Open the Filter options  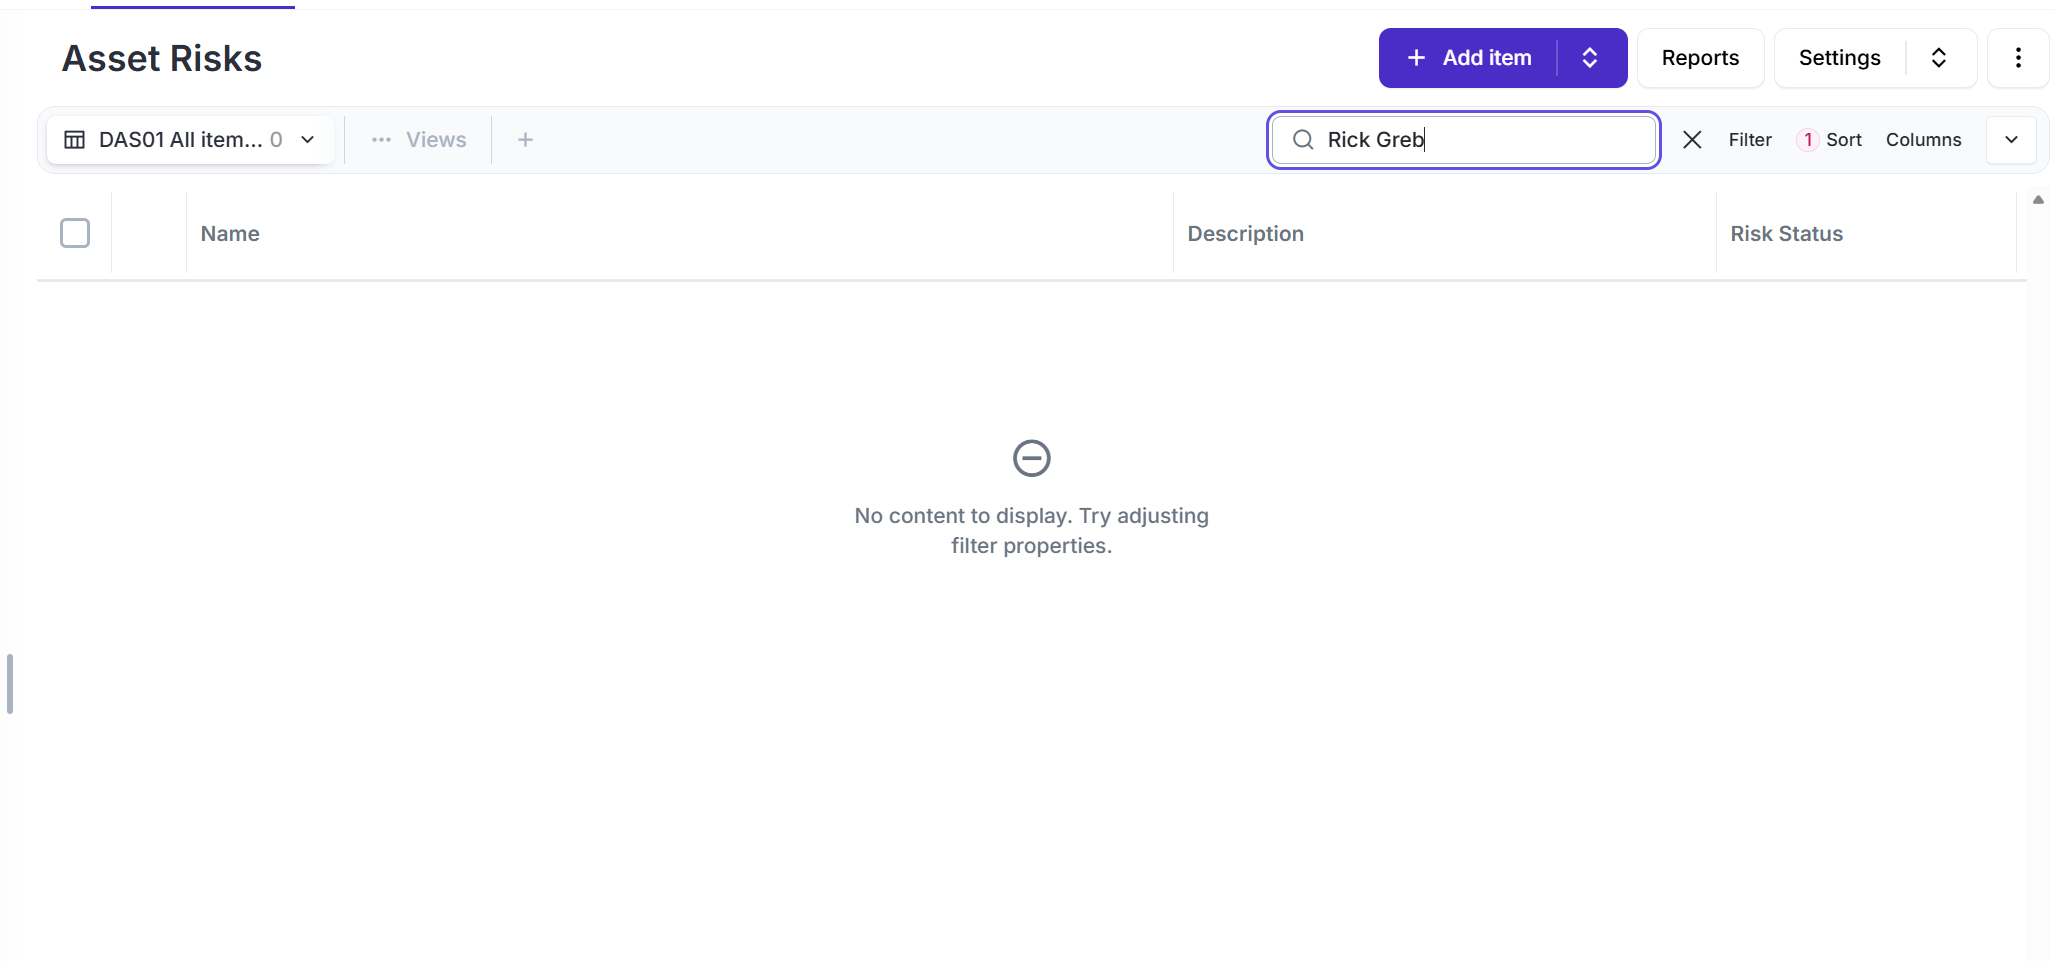click(x=1750, y=140)
